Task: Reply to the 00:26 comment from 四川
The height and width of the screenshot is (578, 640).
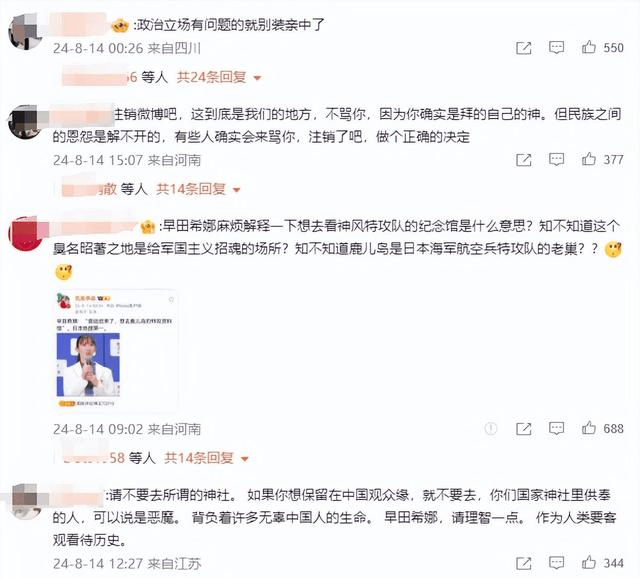Action: 556,48
